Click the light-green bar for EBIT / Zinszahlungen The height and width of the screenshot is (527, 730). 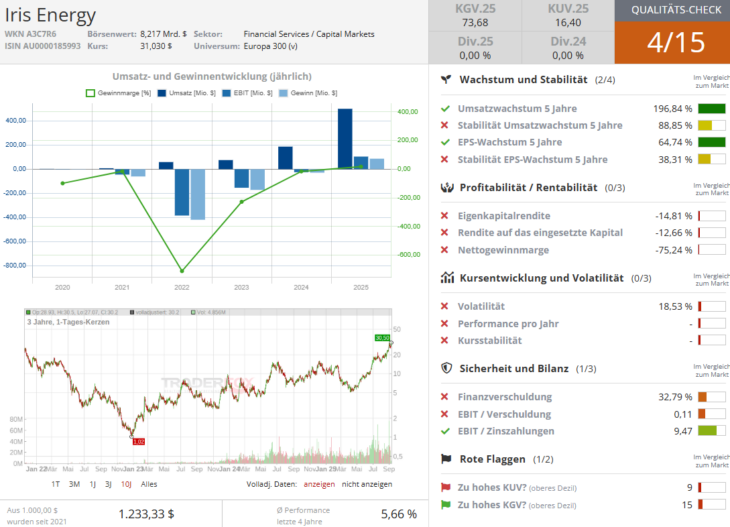coord(707,431)
